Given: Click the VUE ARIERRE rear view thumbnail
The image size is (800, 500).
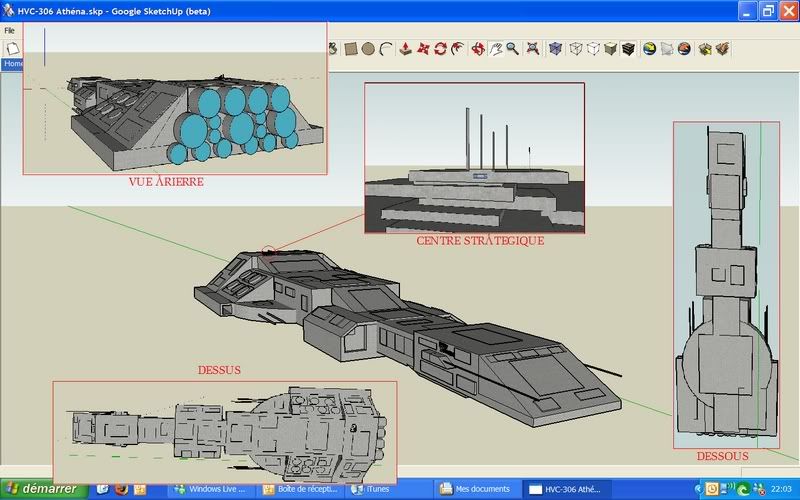Looking at the screenshot, I should 174,98.
